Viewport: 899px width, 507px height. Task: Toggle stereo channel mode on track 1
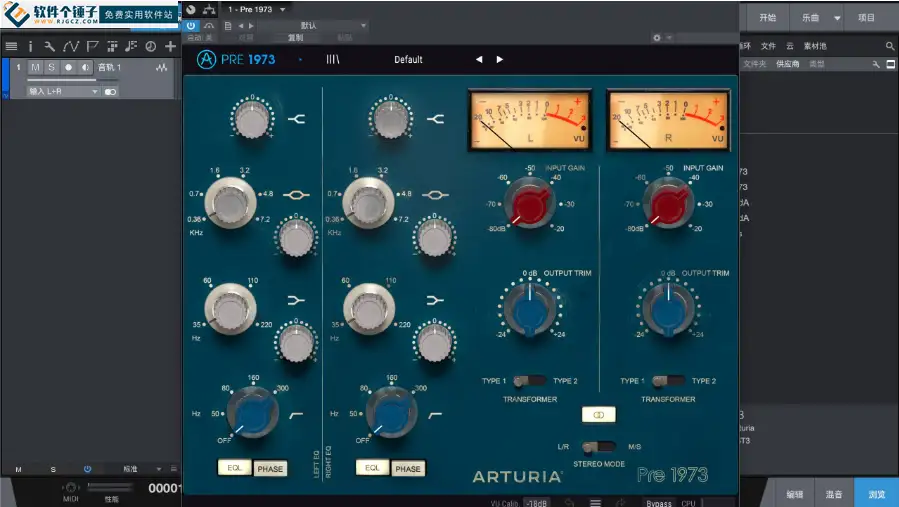click(x=111, y=92)
